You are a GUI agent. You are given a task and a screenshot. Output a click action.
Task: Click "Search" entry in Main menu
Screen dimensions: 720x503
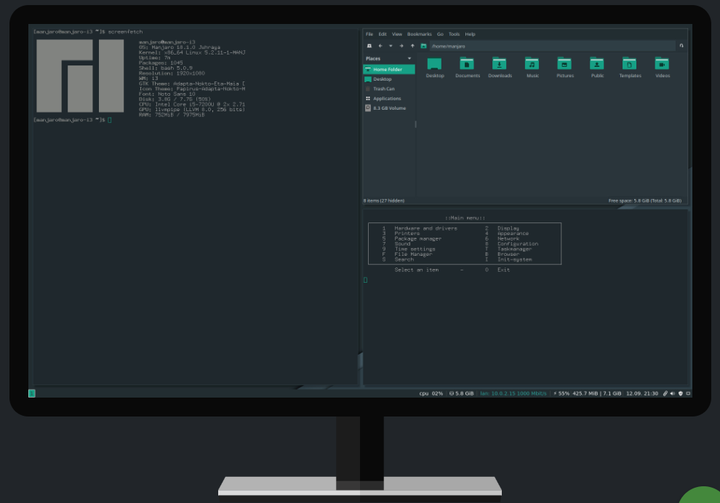(404, 260)
